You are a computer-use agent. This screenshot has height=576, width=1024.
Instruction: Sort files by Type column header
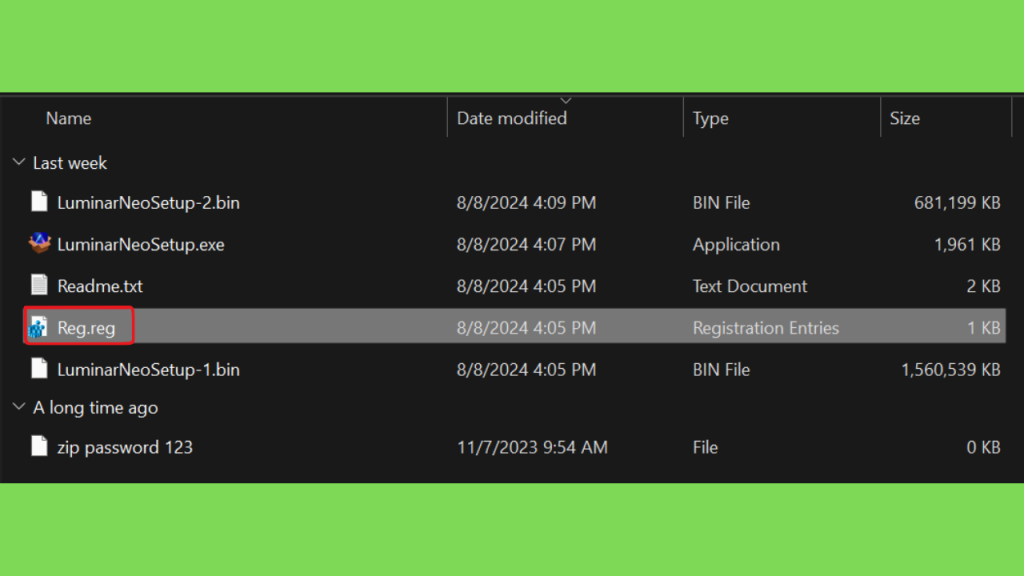click(x=711, y=118)
